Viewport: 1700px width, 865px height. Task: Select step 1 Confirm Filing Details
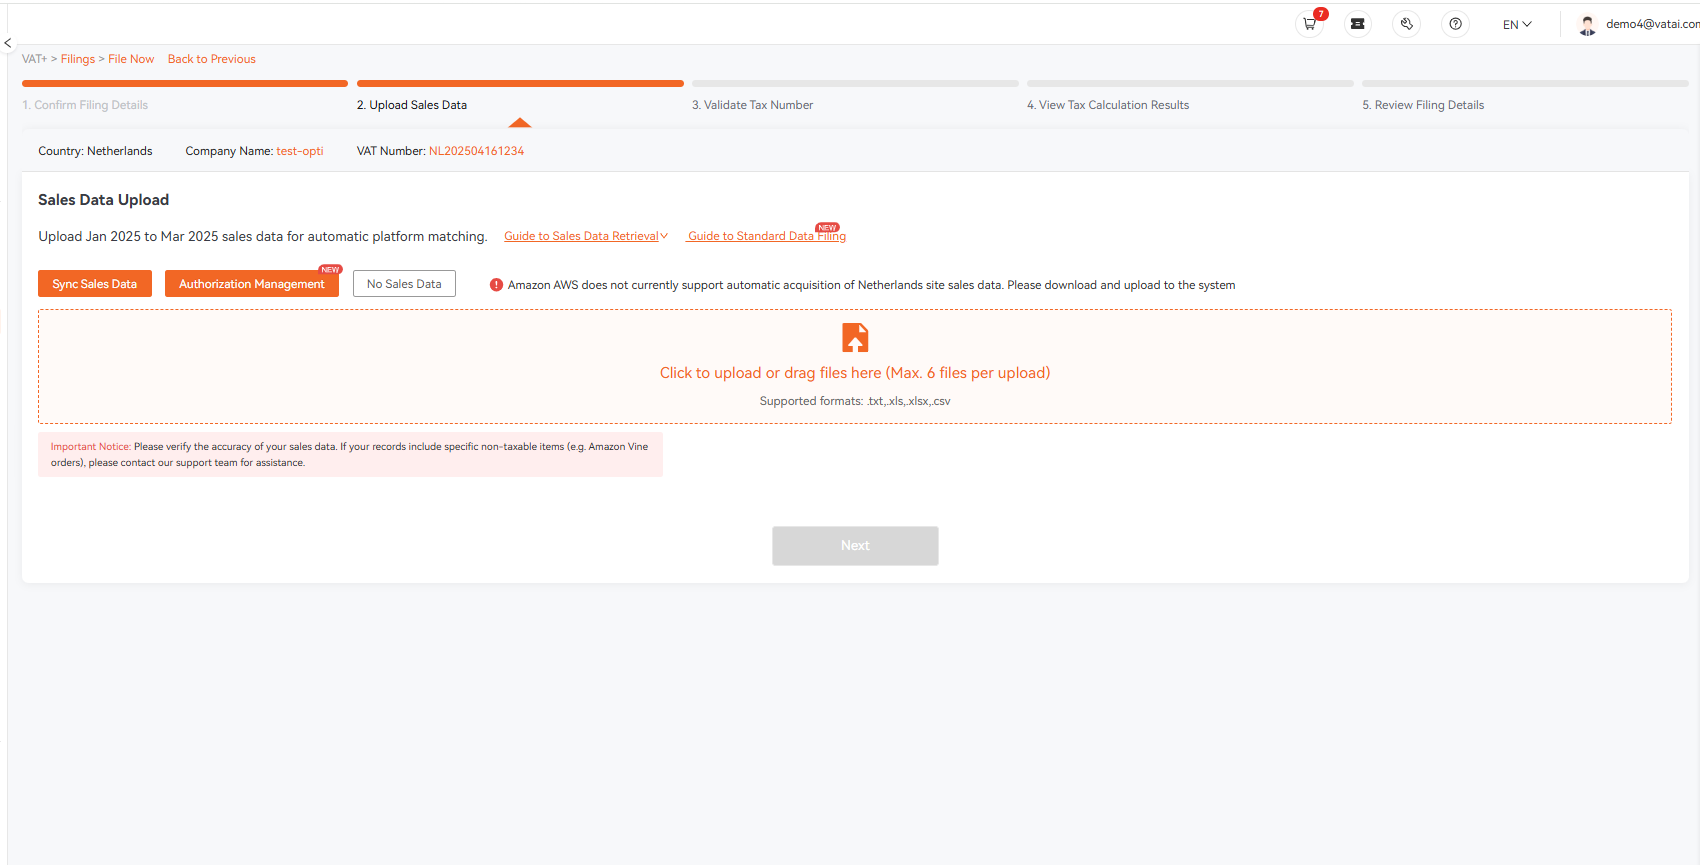[85, 105]
